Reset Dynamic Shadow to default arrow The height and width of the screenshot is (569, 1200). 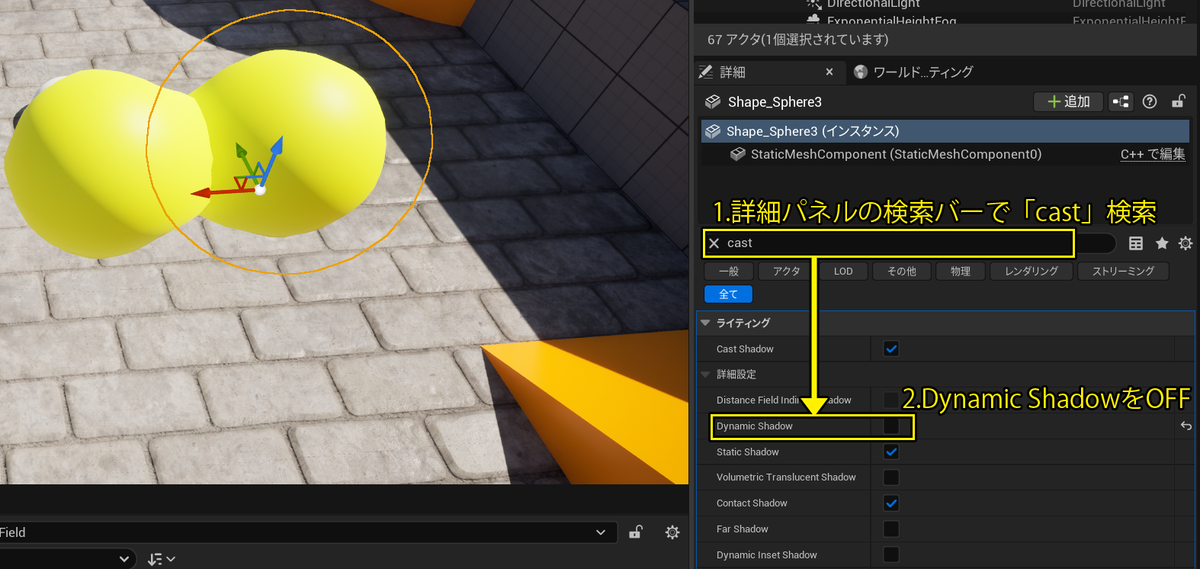(x=1186, y=426)
